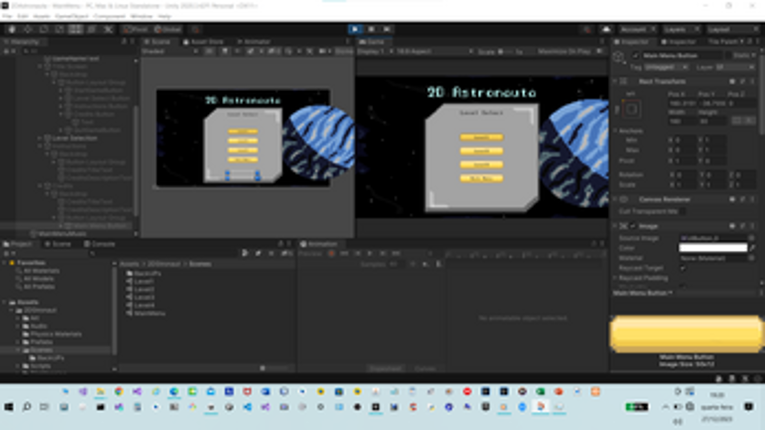Click the Pos X input field

(681, 103)
